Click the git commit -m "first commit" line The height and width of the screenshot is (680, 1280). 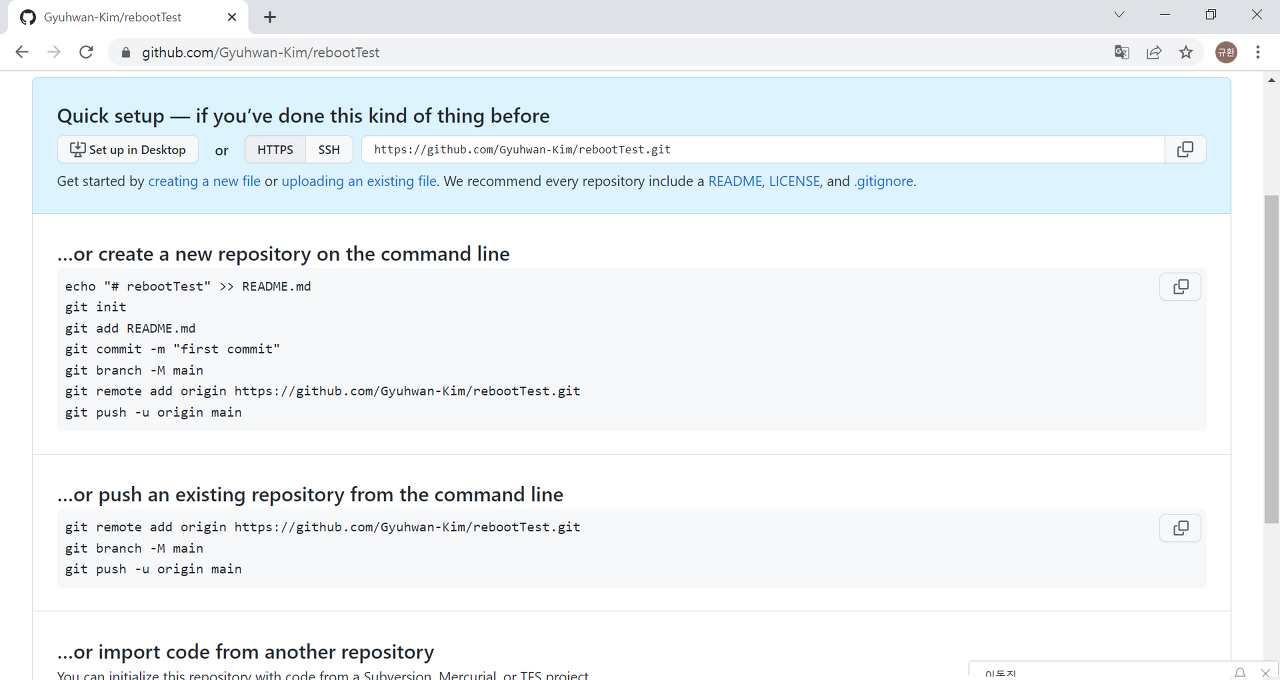click(172, 349)
